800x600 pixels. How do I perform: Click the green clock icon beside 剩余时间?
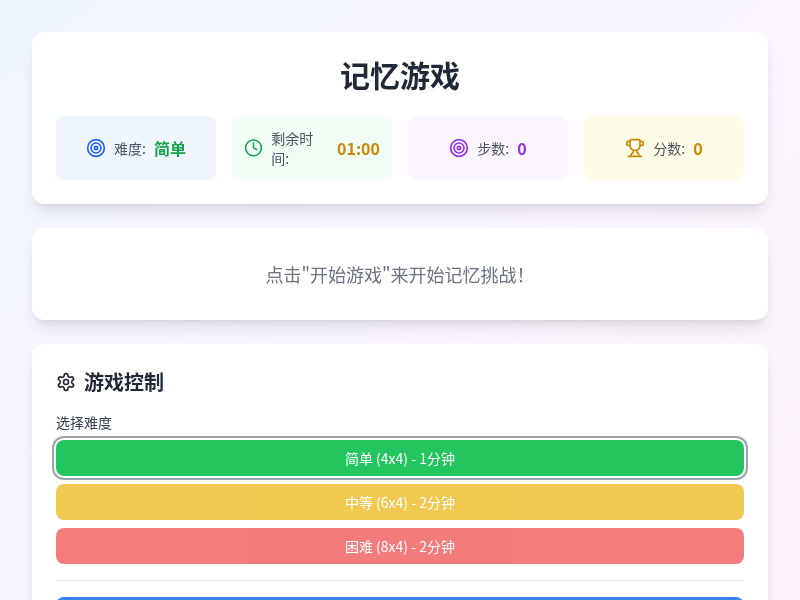point(254,148)
